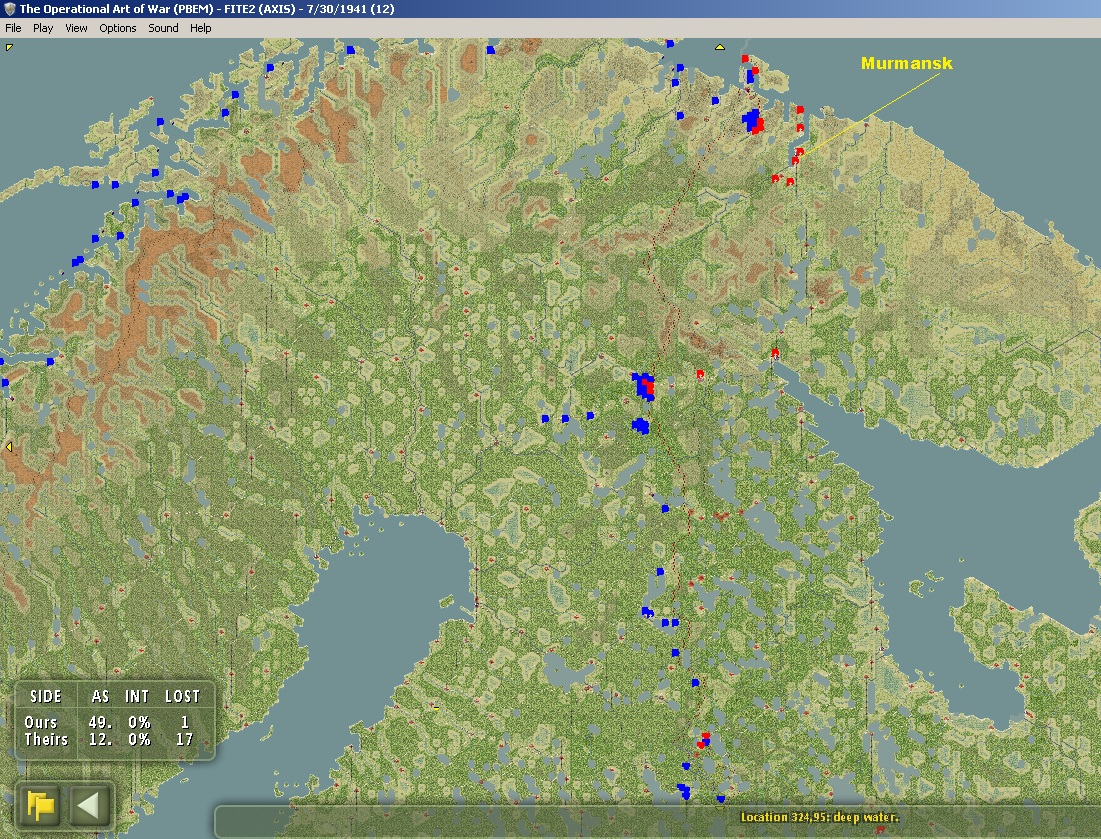The width and height of the screenshot is (1101, 839).
Task: Click the 'Ours' row label
Action: tap(41, 722)
